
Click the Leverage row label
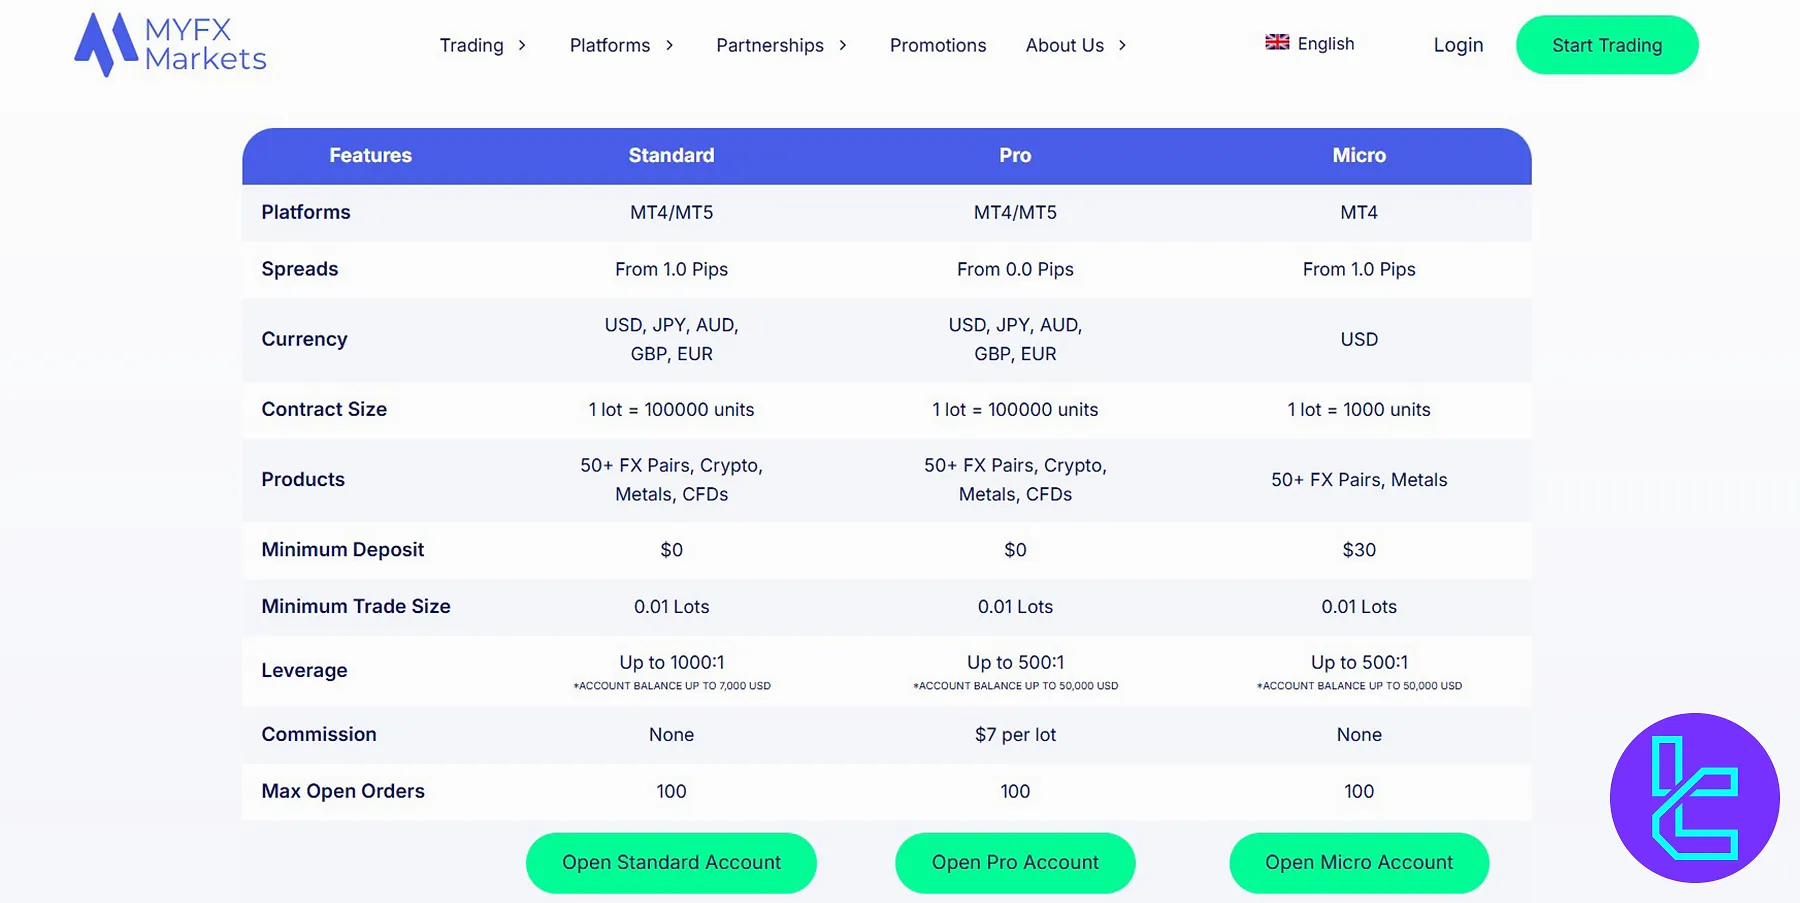pyautogui.click(x=304, y=670)
